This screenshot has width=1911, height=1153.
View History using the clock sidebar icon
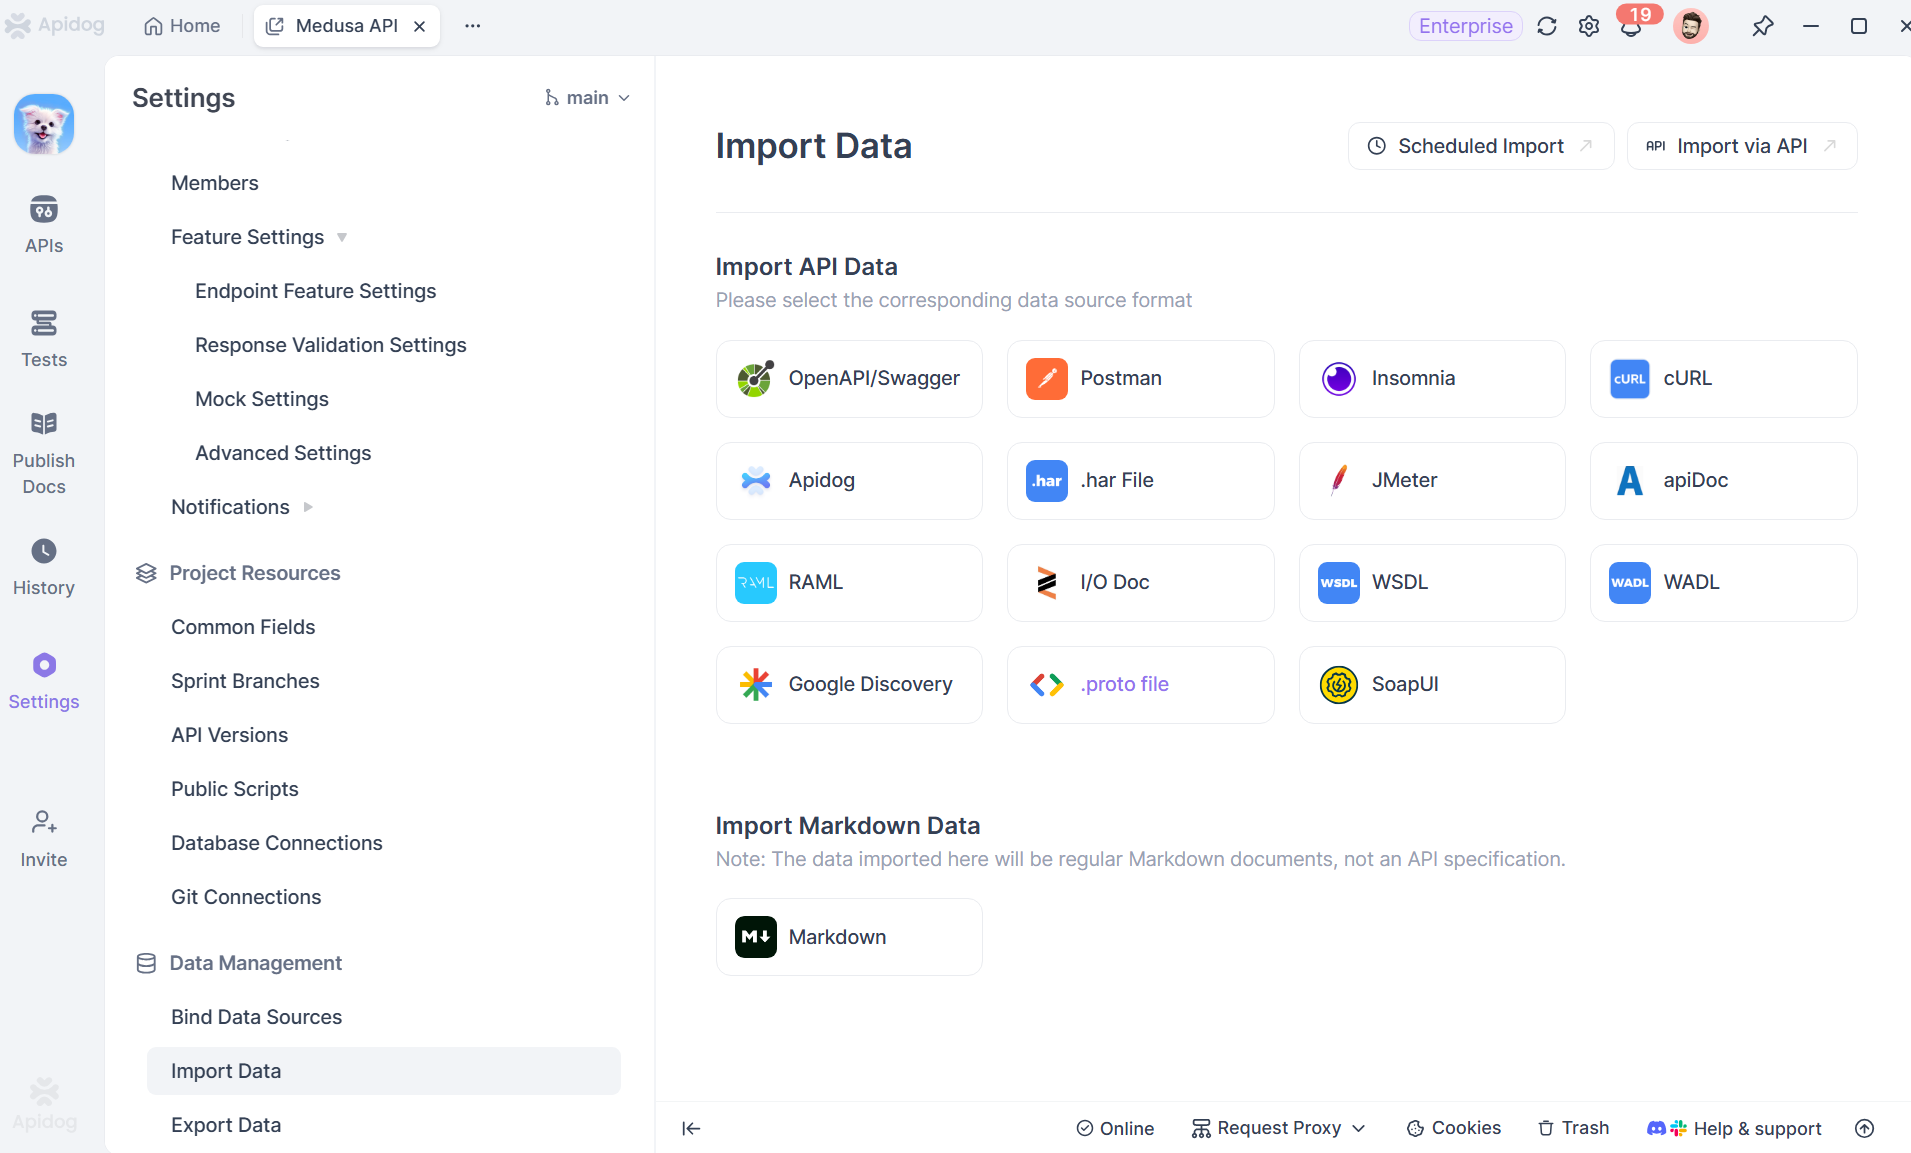[x=43, y=563]
